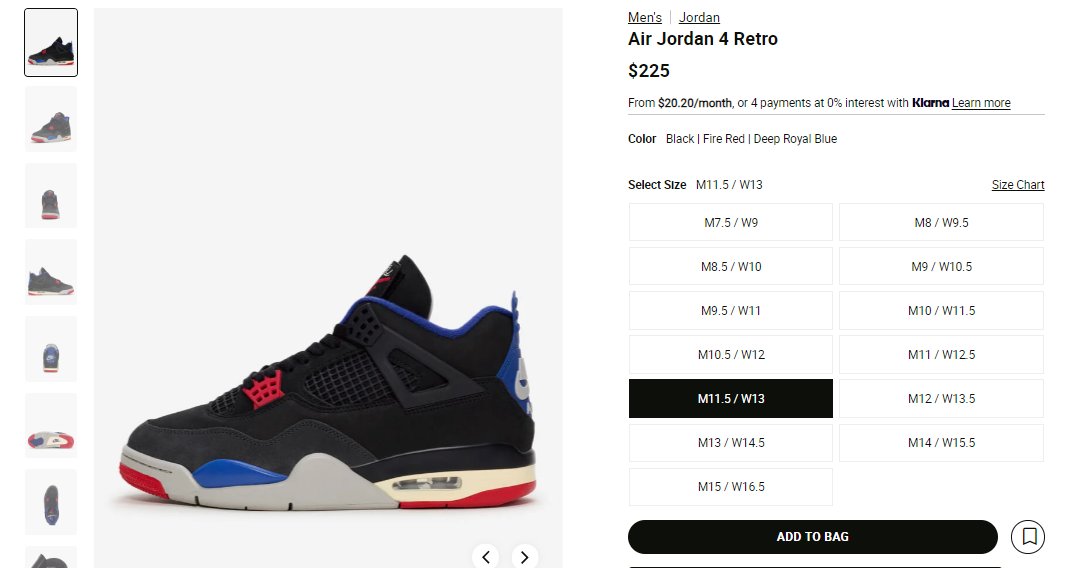This screenshot has height=568, width=1066.
Task: Go to previous product image arrow
Action: (485, 557)
